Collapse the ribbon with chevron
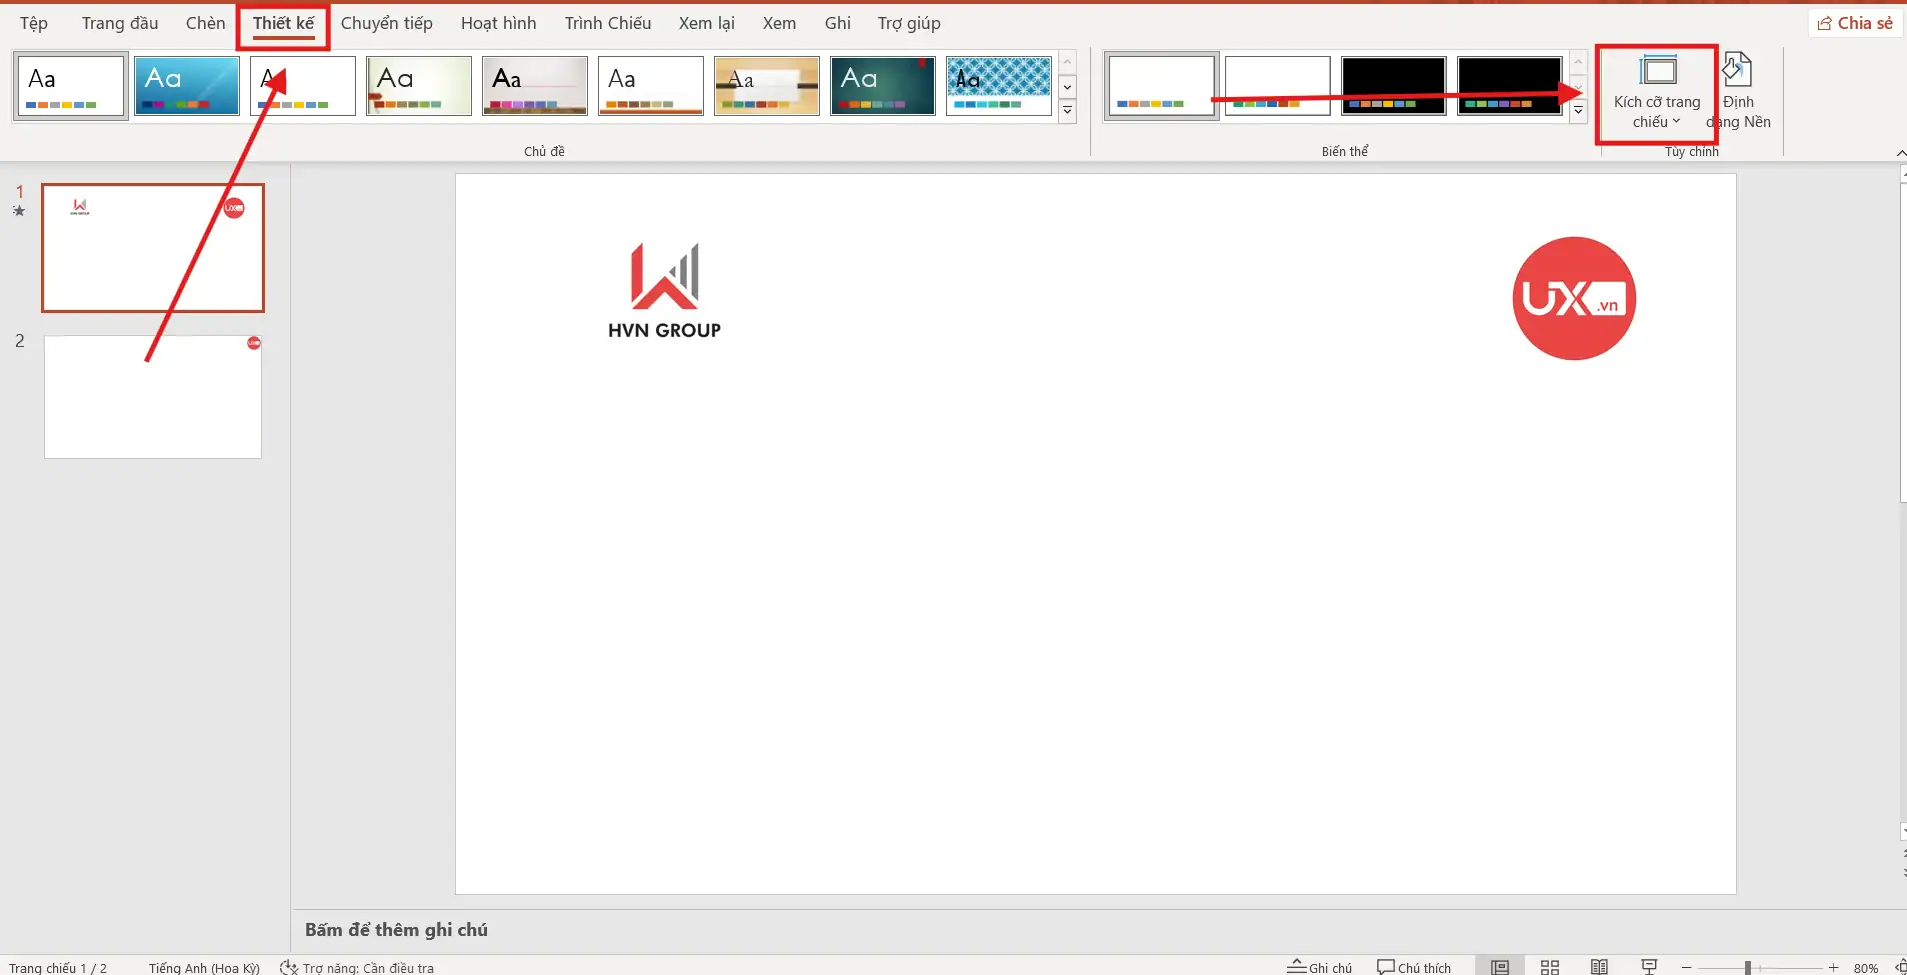Viewport: 1907px width, 975px height. pyautogui.click(x=1900, y=152)
